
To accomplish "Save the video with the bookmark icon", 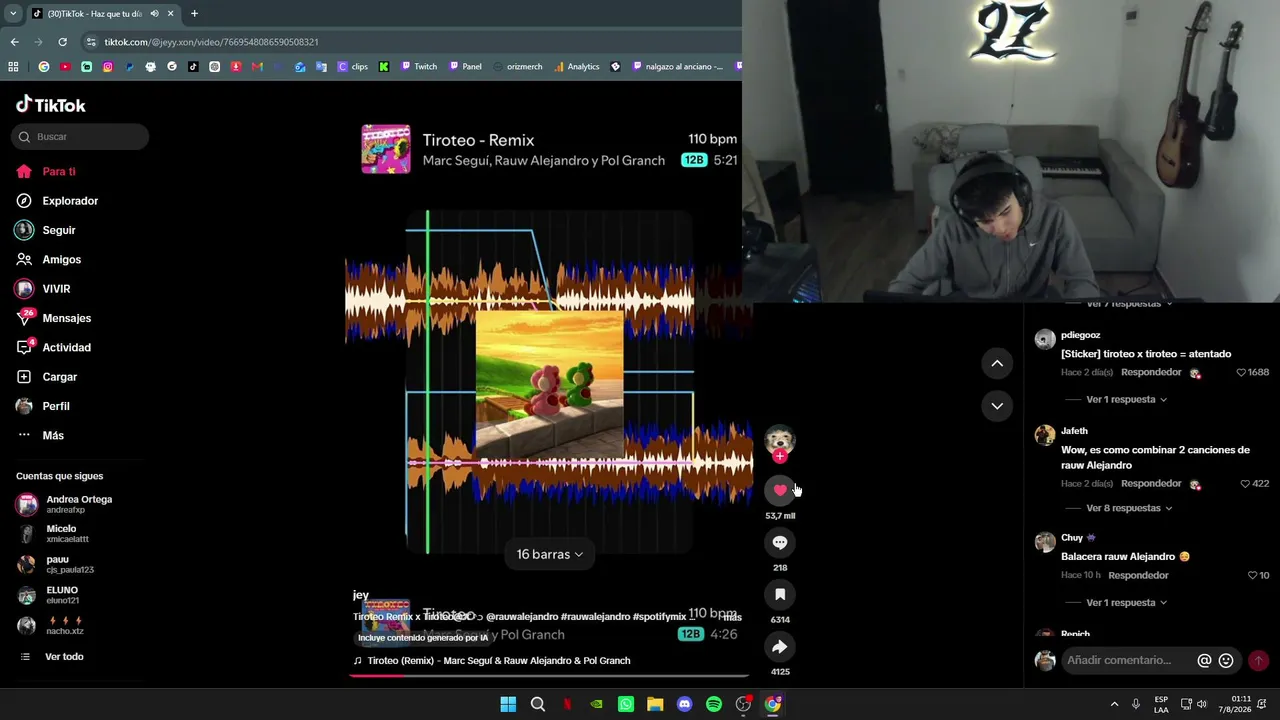I will tap(780, 594).
